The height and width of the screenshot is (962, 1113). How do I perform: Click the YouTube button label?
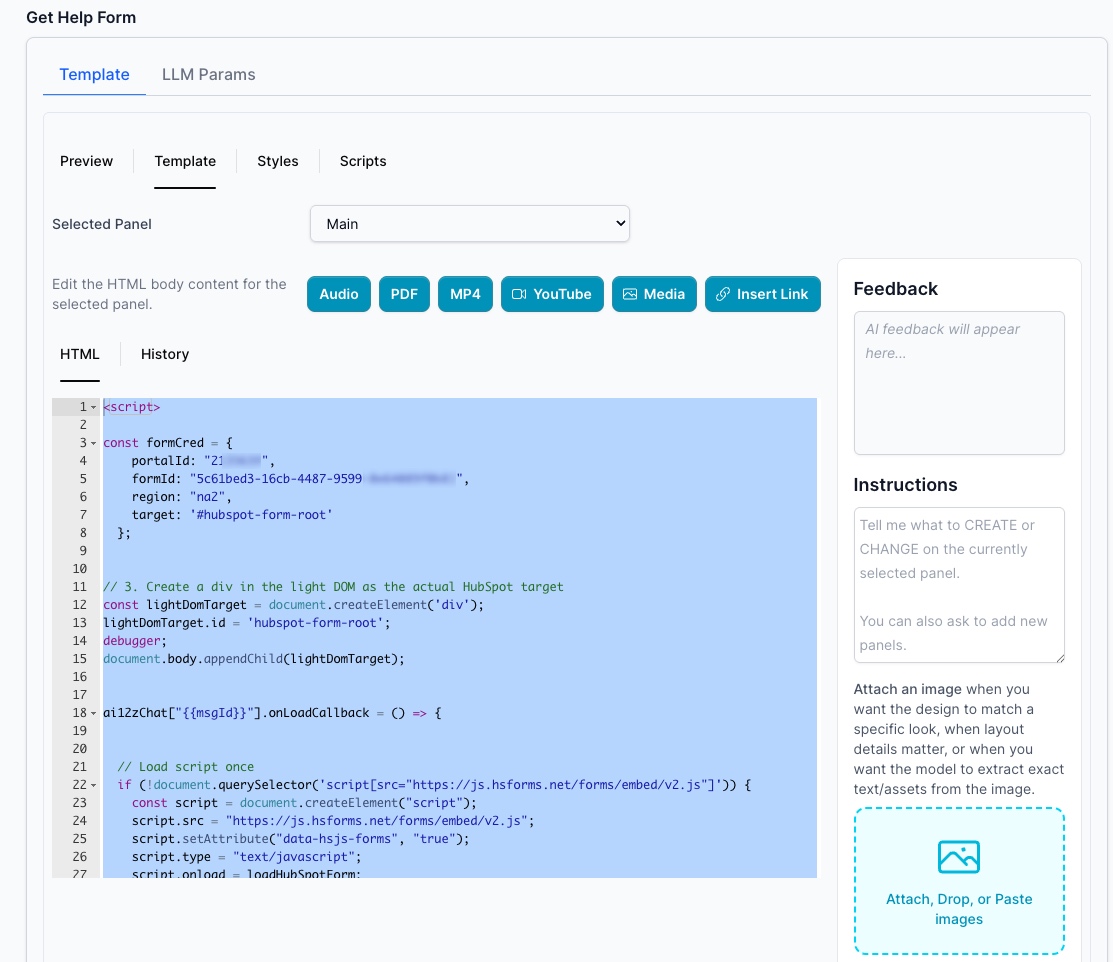coord(562,294)
